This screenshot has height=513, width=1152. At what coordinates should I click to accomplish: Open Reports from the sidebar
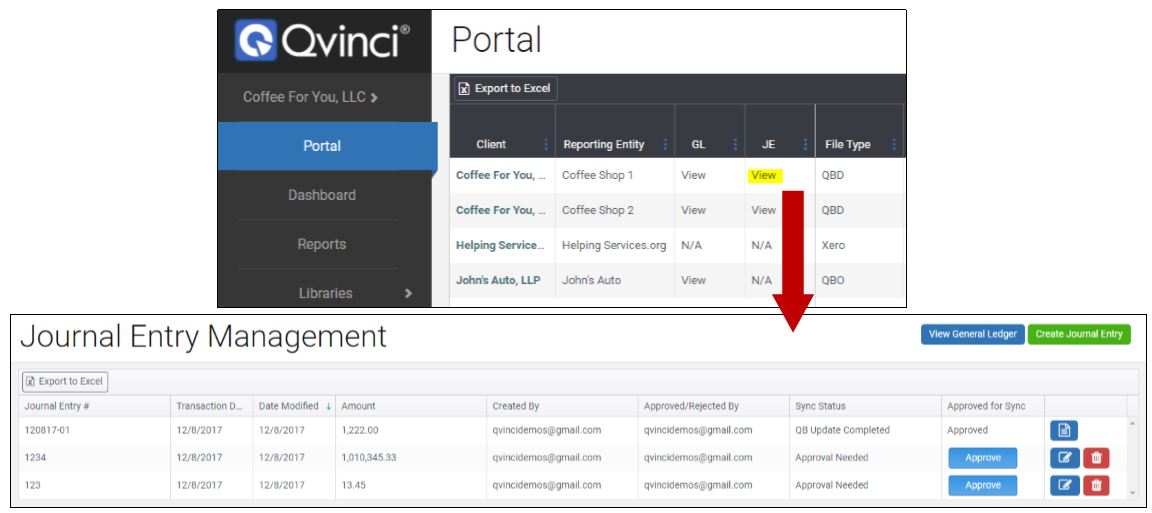point(322,244)
